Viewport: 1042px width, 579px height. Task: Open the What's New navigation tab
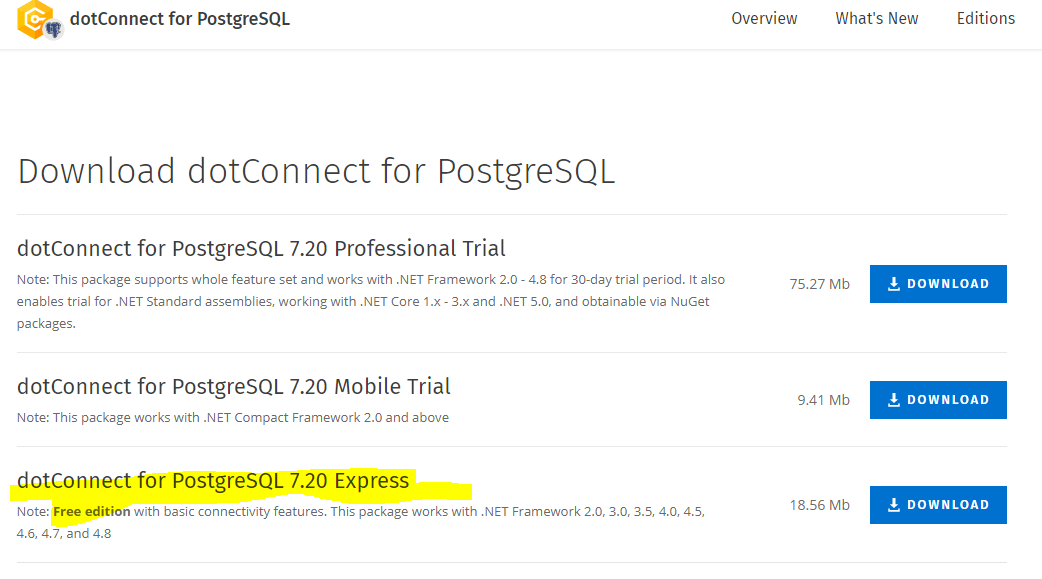pyautogui.click(x=877, y=19)
